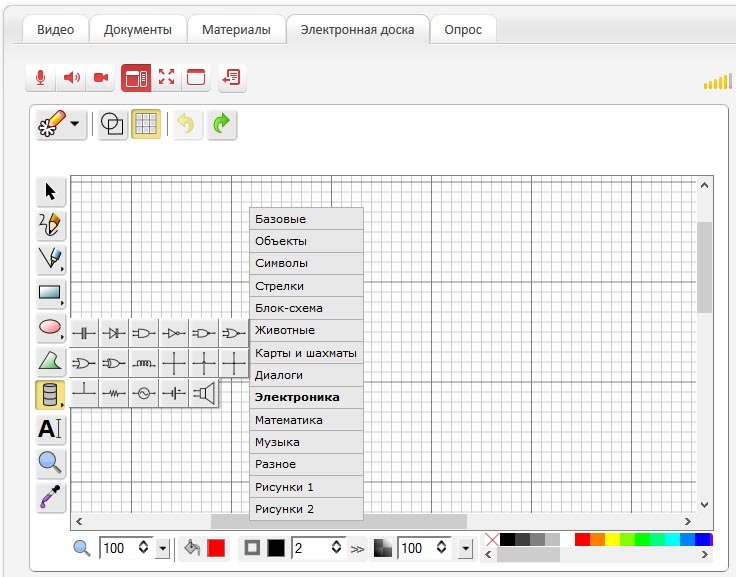Click the red fill color swatch
The image size is (736, 577).
tap(216, 548)
